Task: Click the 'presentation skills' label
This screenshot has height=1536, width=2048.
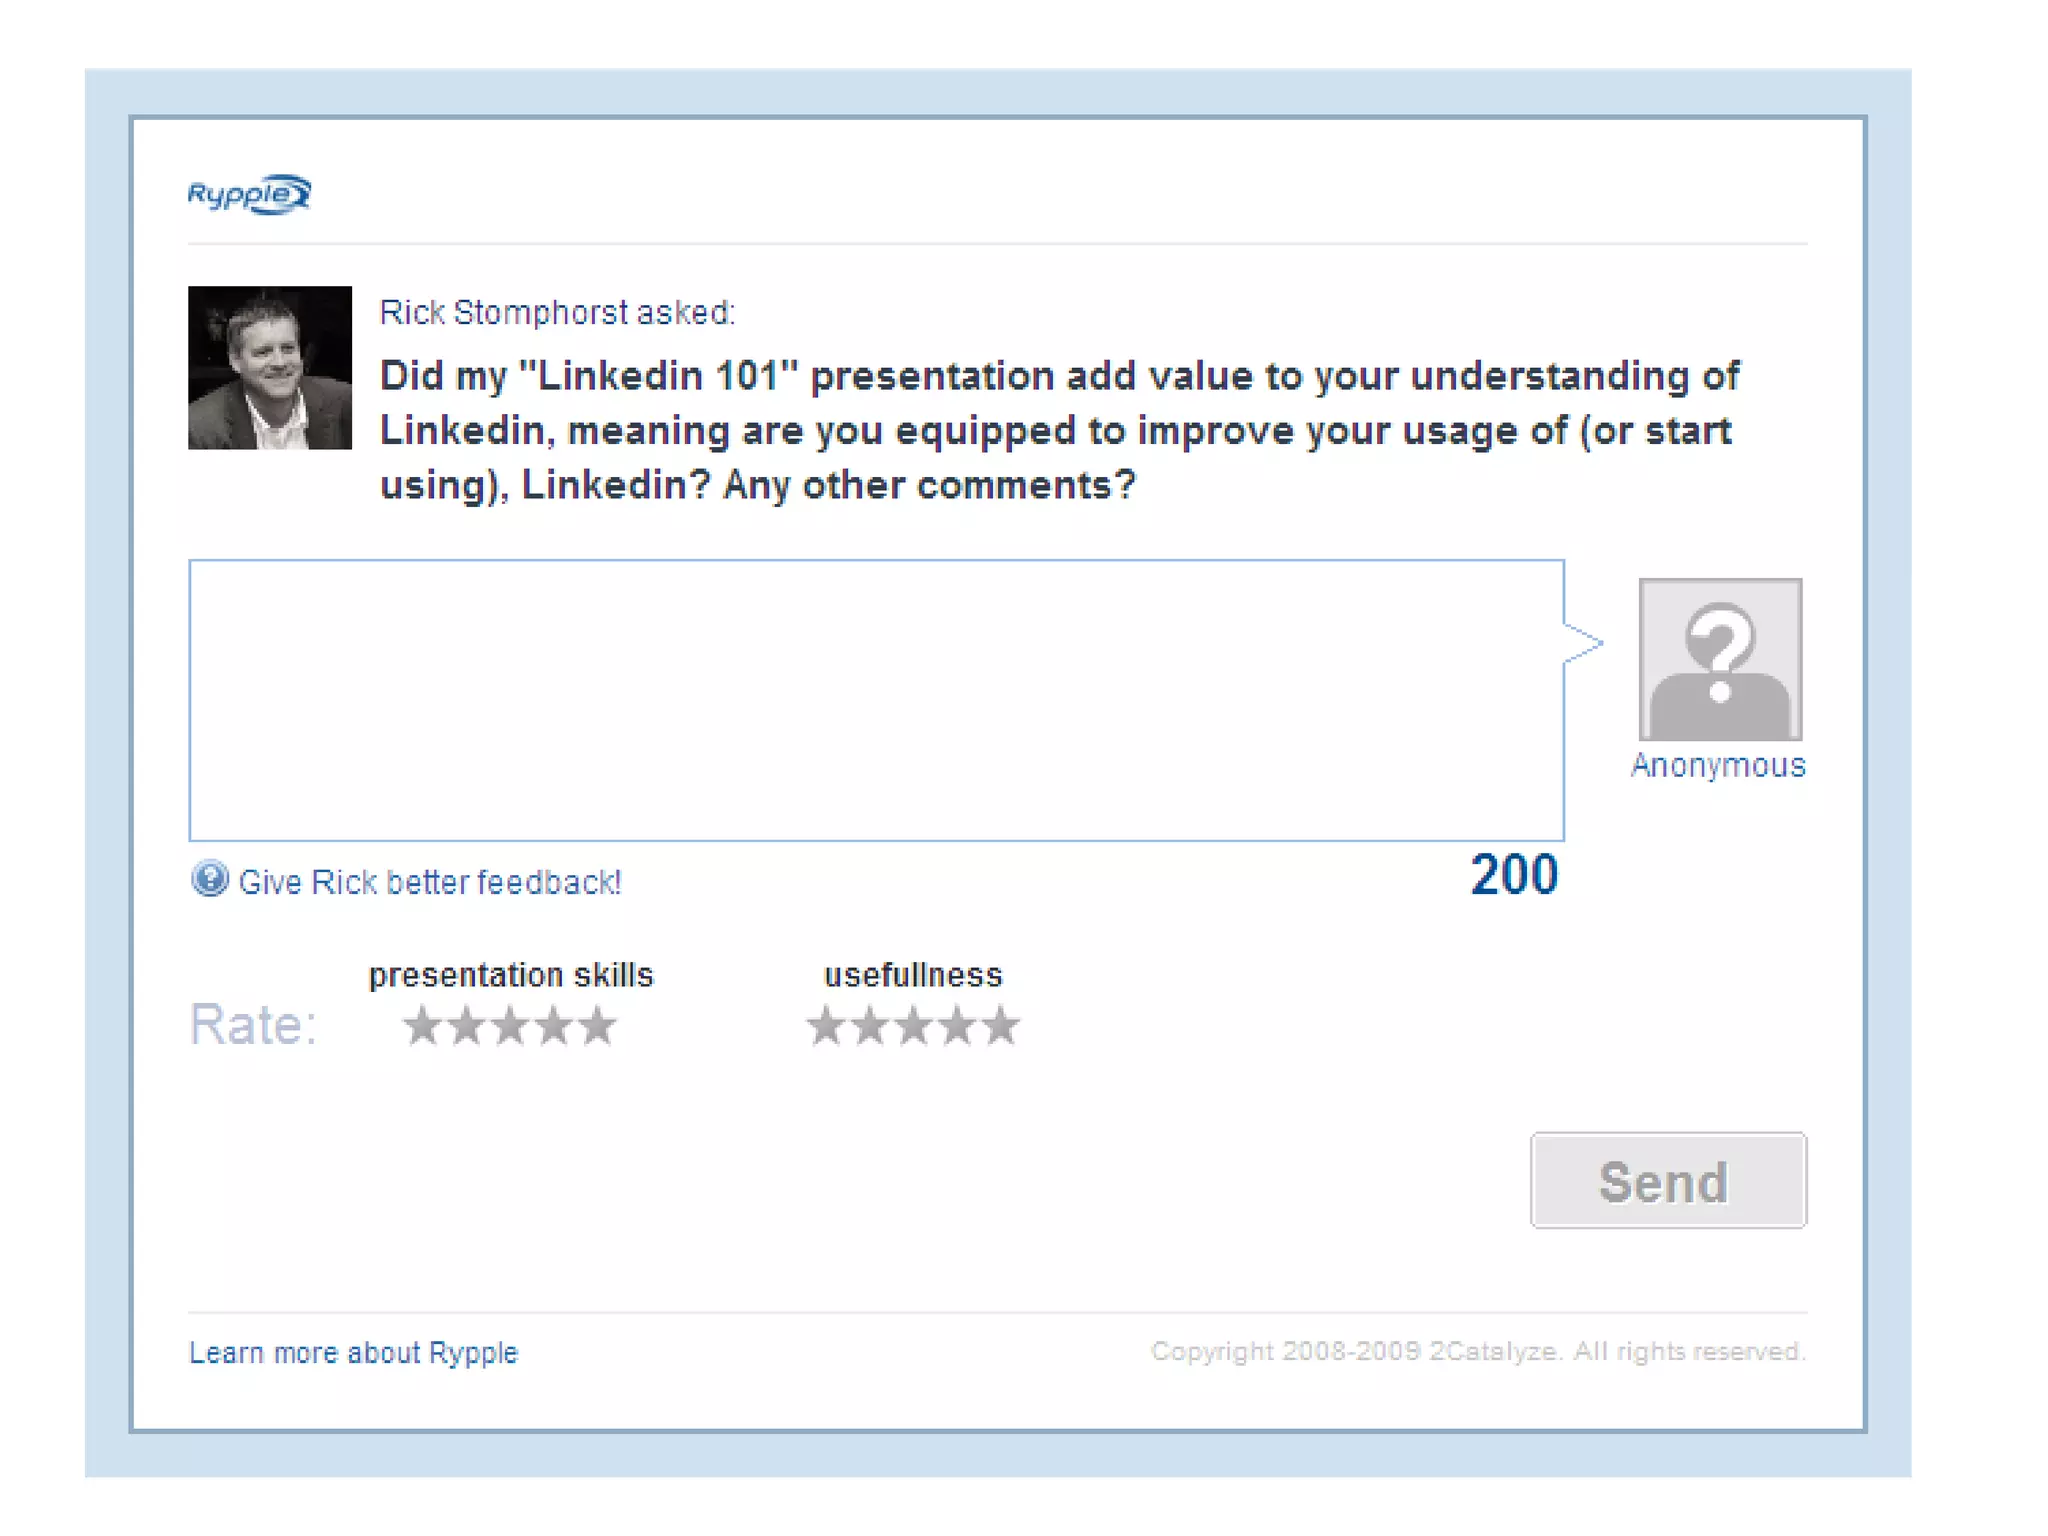Action: 511,975
